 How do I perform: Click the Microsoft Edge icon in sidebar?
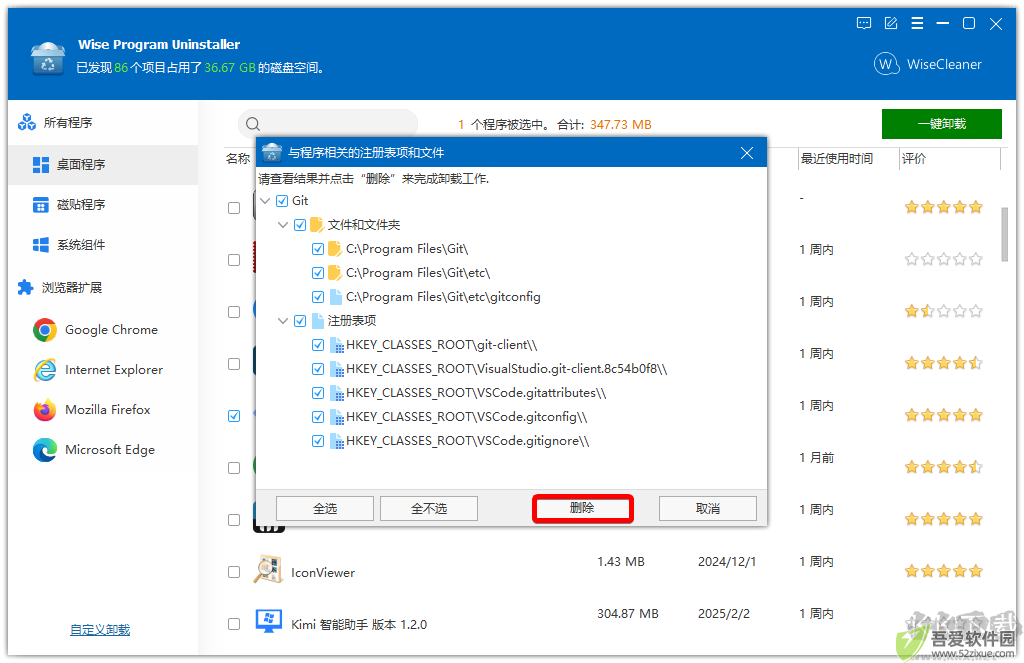pyautogui.click(x=45, y=450)
